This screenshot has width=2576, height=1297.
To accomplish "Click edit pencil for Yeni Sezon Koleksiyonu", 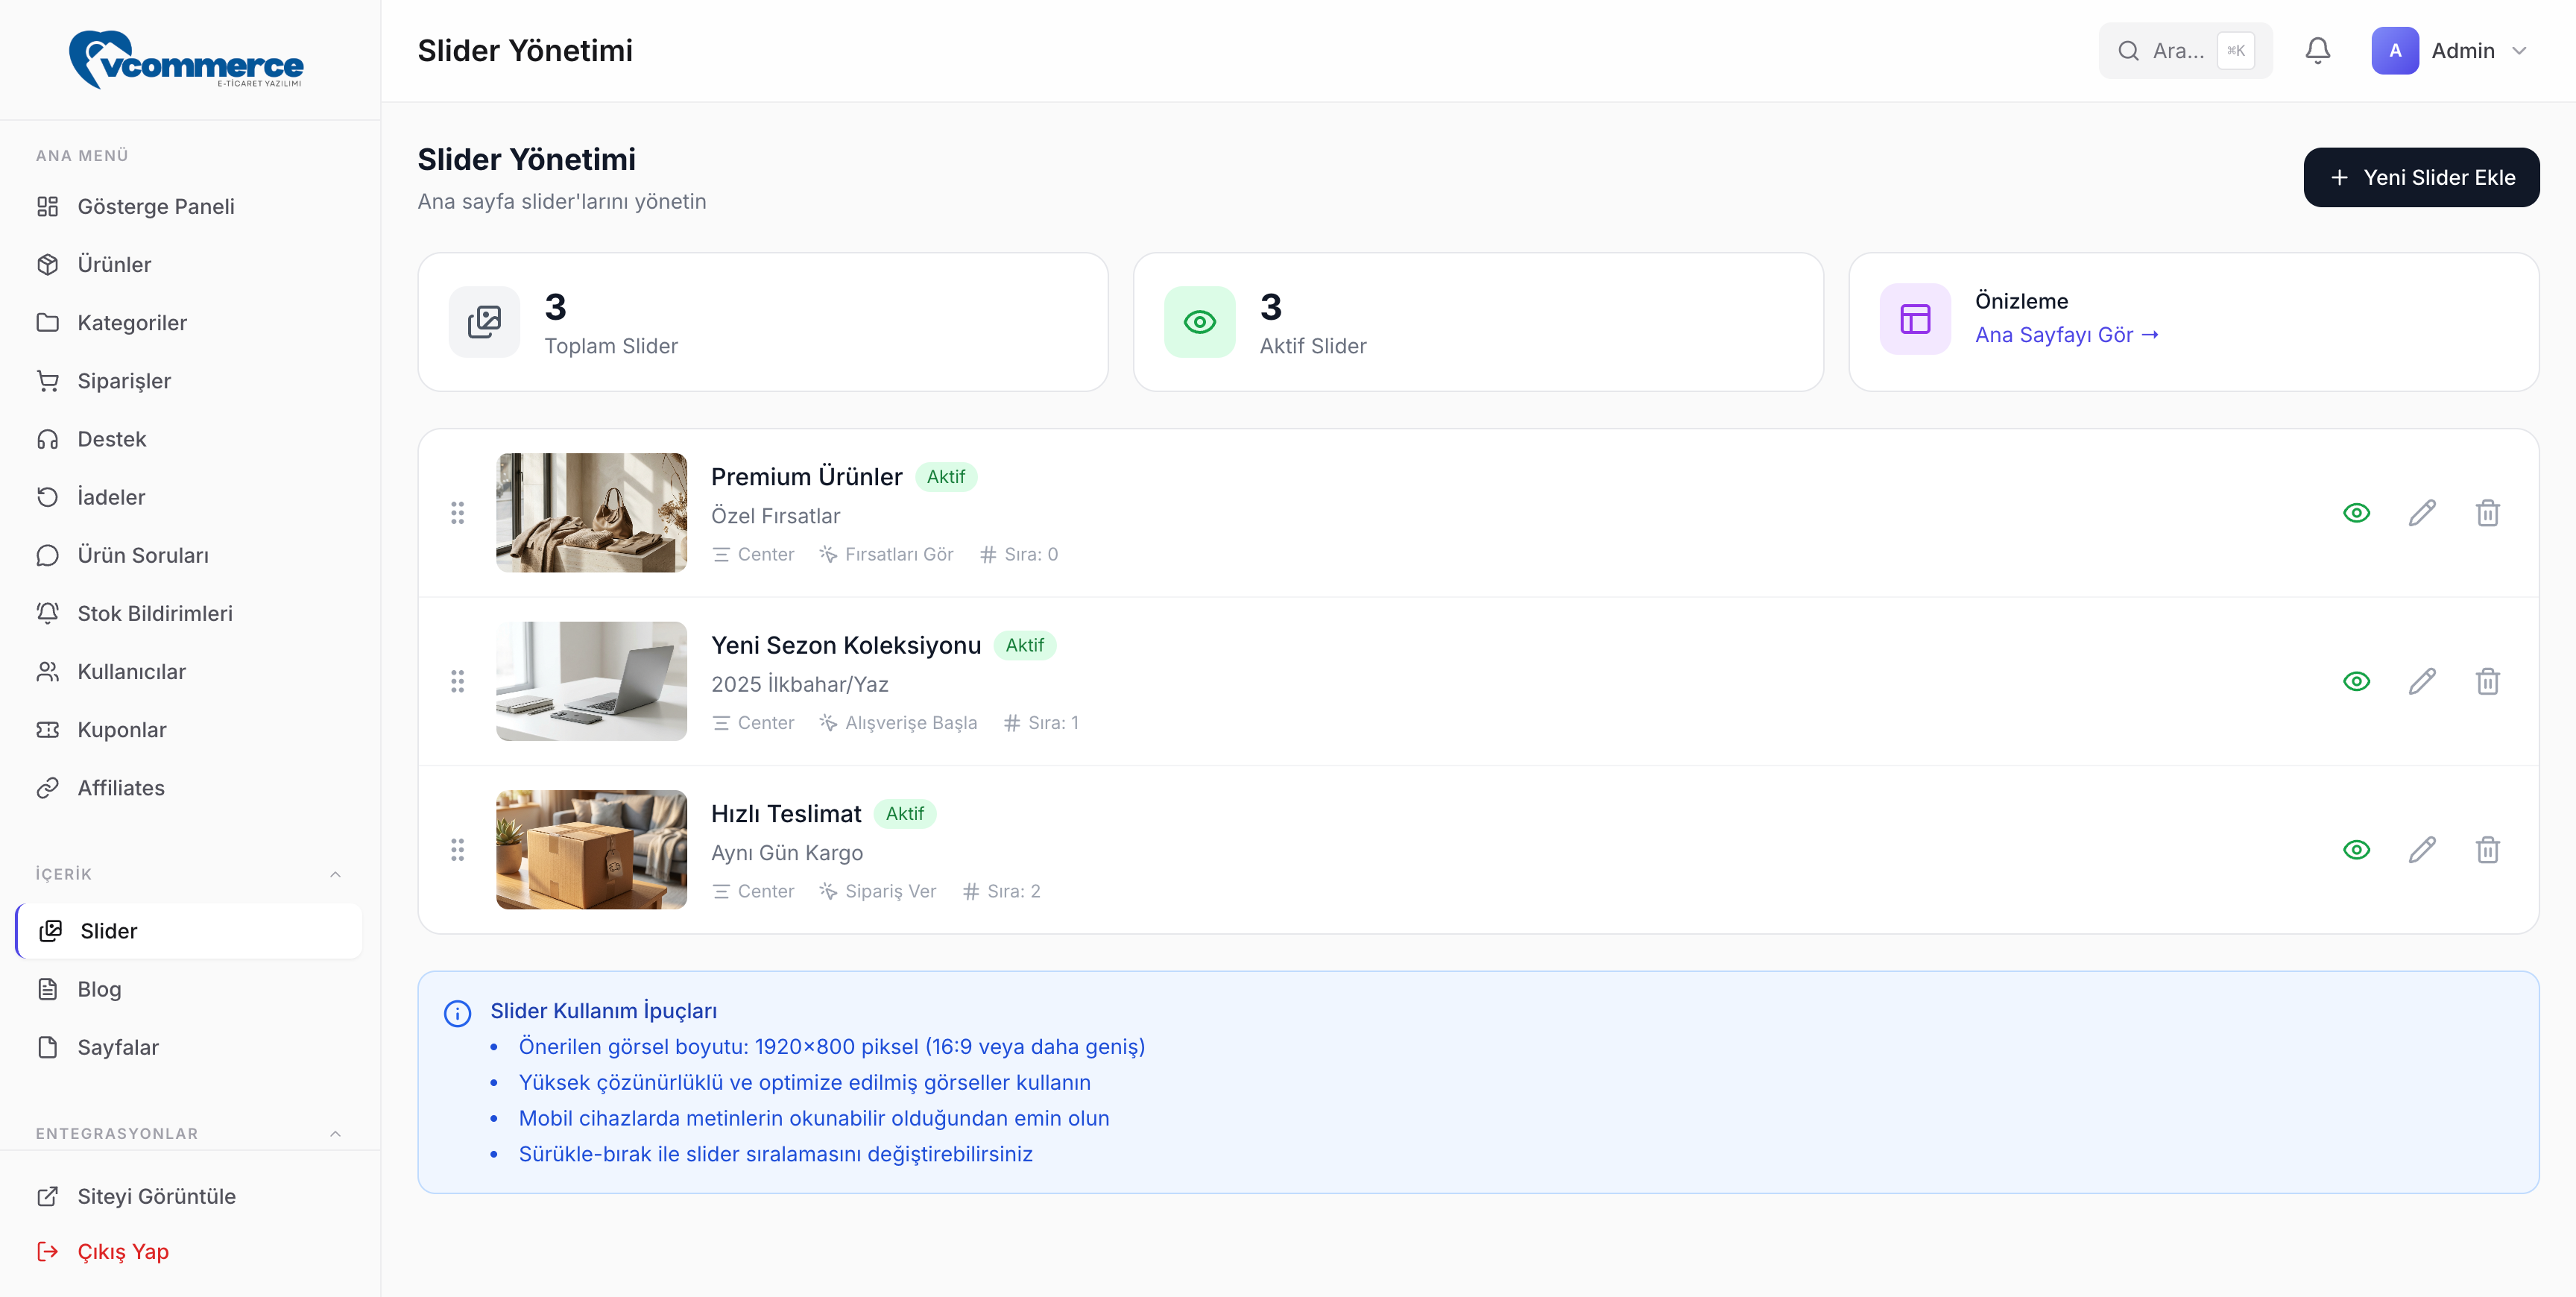I will [x=2421, y=682].
